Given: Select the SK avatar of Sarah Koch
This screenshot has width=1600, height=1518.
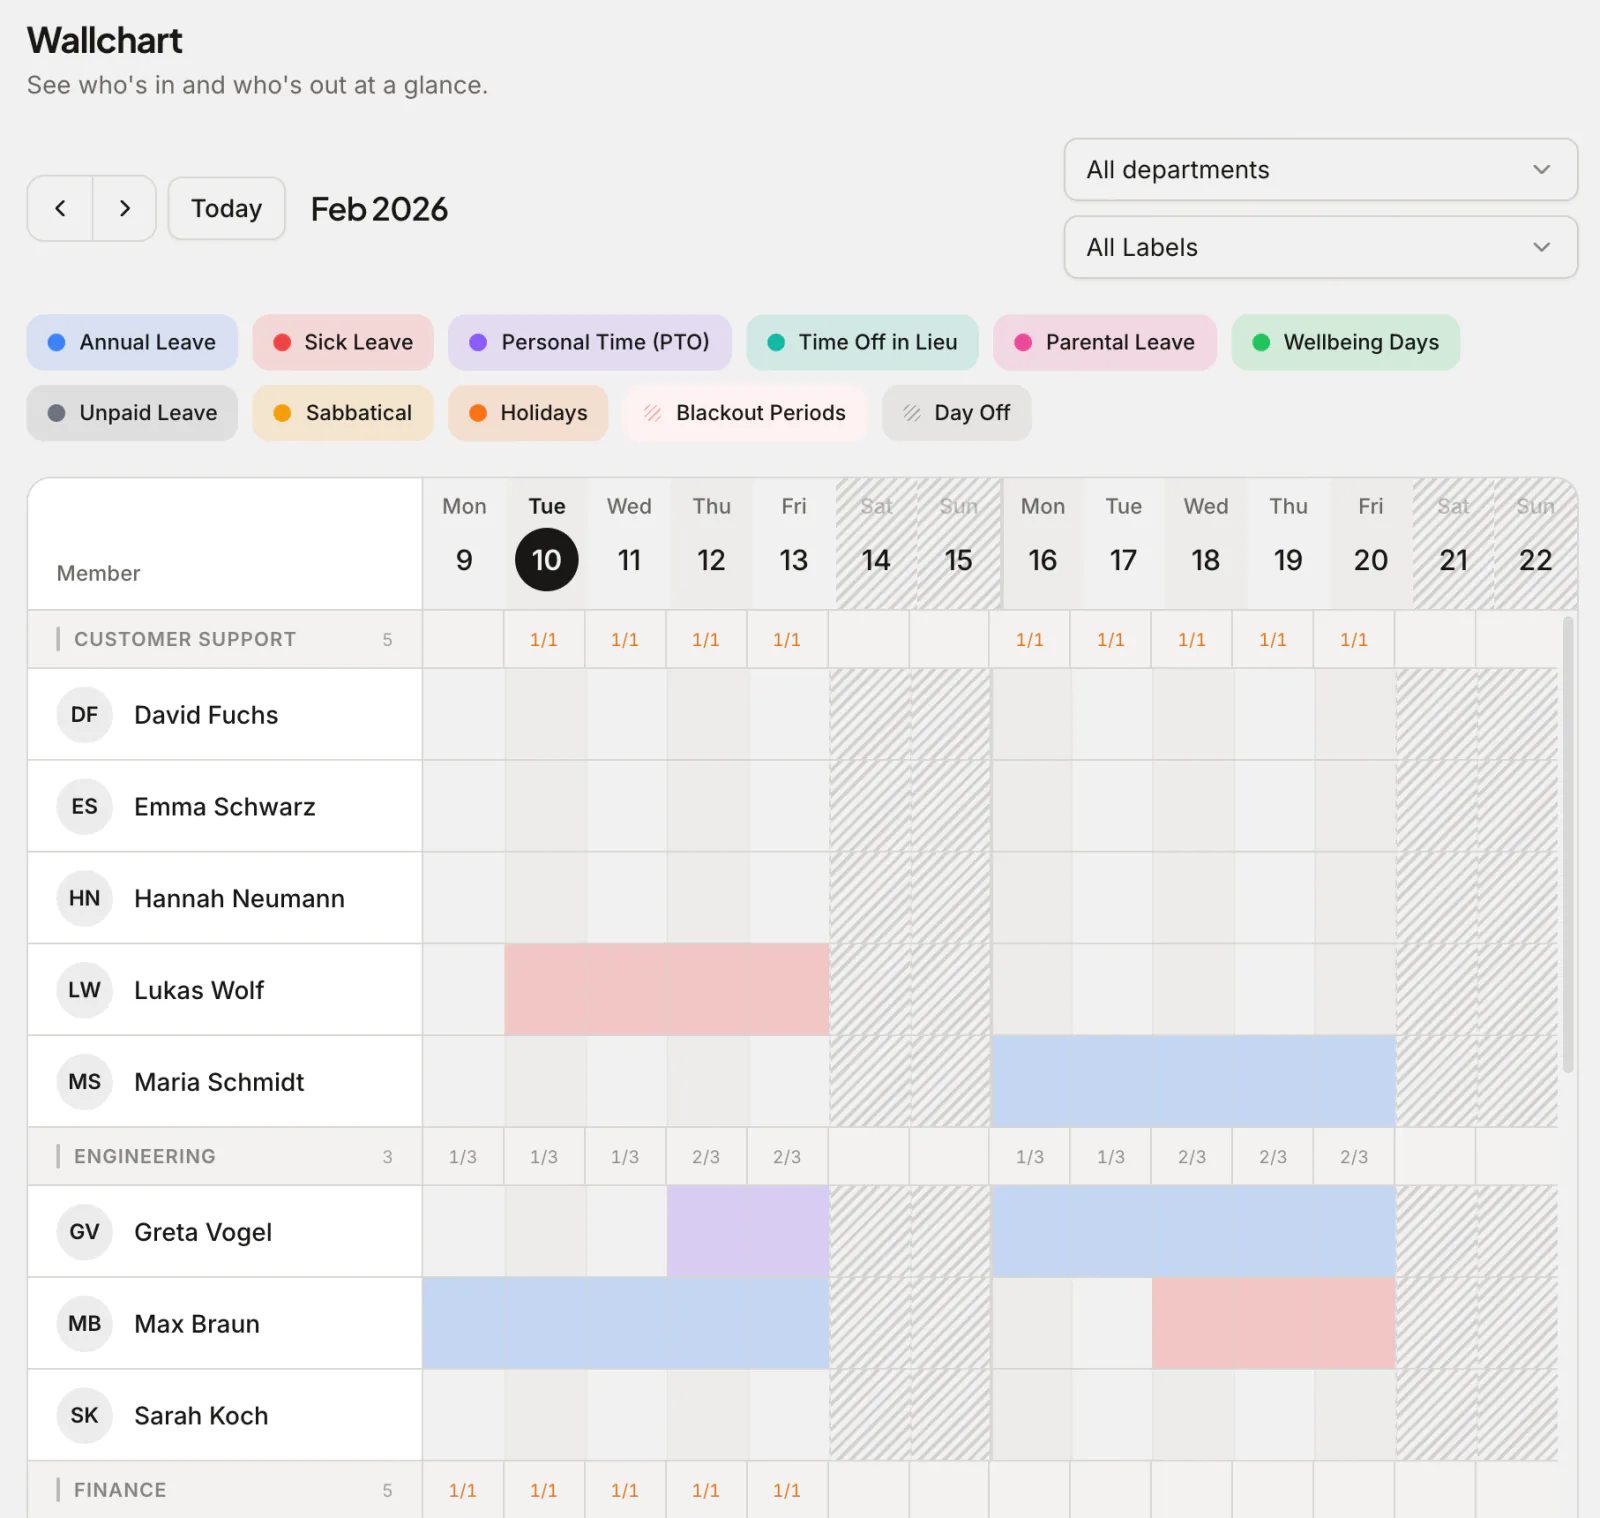Looking at the screenshot, I should (85, 1416).
